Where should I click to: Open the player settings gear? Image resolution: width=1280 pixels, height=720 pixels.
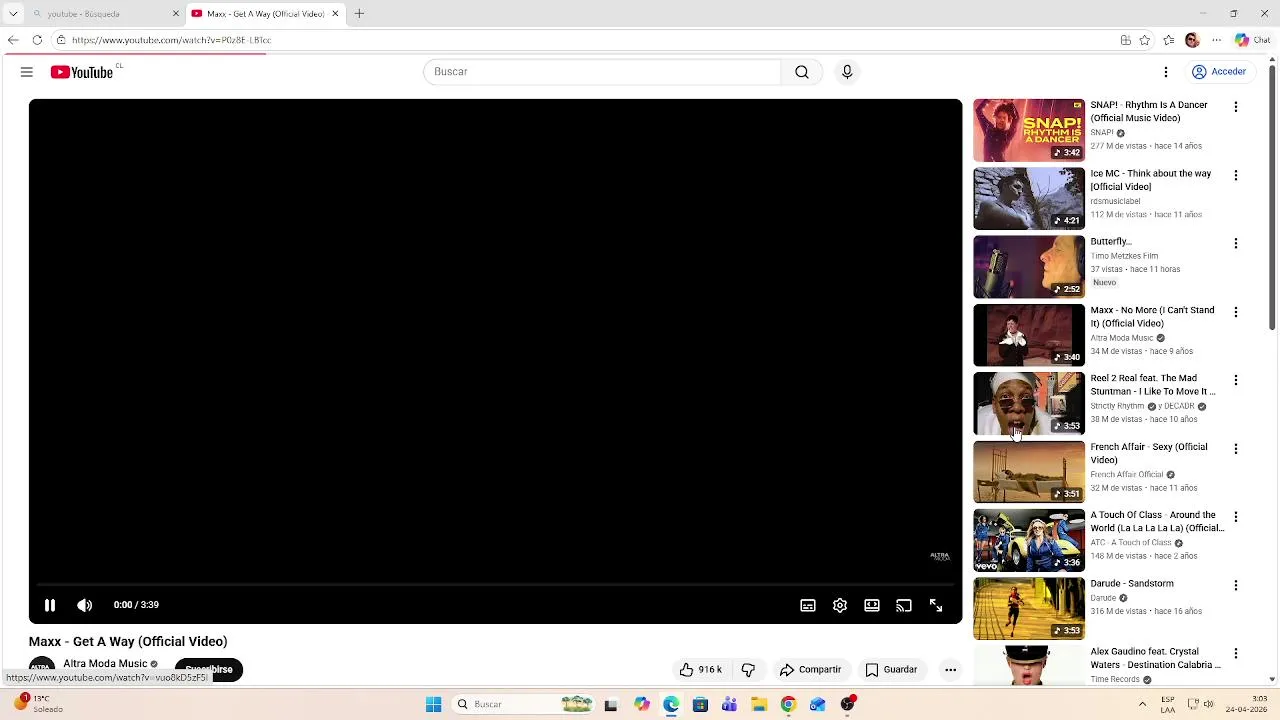click(840, 605)
